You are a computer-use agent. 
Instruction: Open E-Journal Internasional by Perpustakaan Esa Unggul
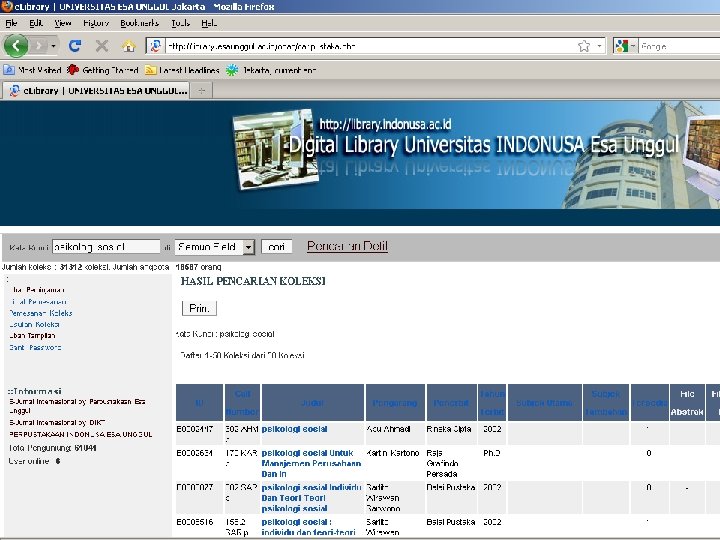click(77, 406)
